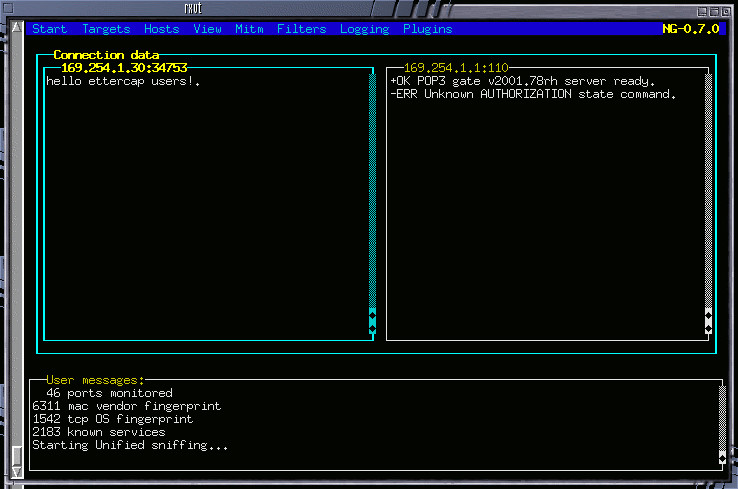This screenshot has width=738, height=489.
Task: Click the left pane scrollbar thumb
Action: click(x=372, y=321)
